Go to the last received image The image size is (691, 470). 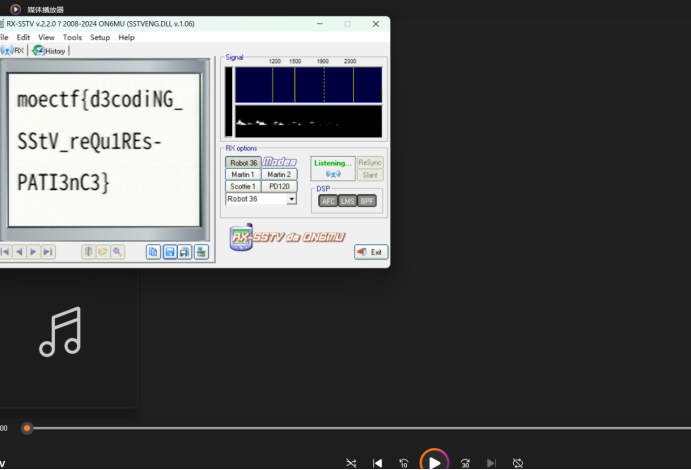48,252
